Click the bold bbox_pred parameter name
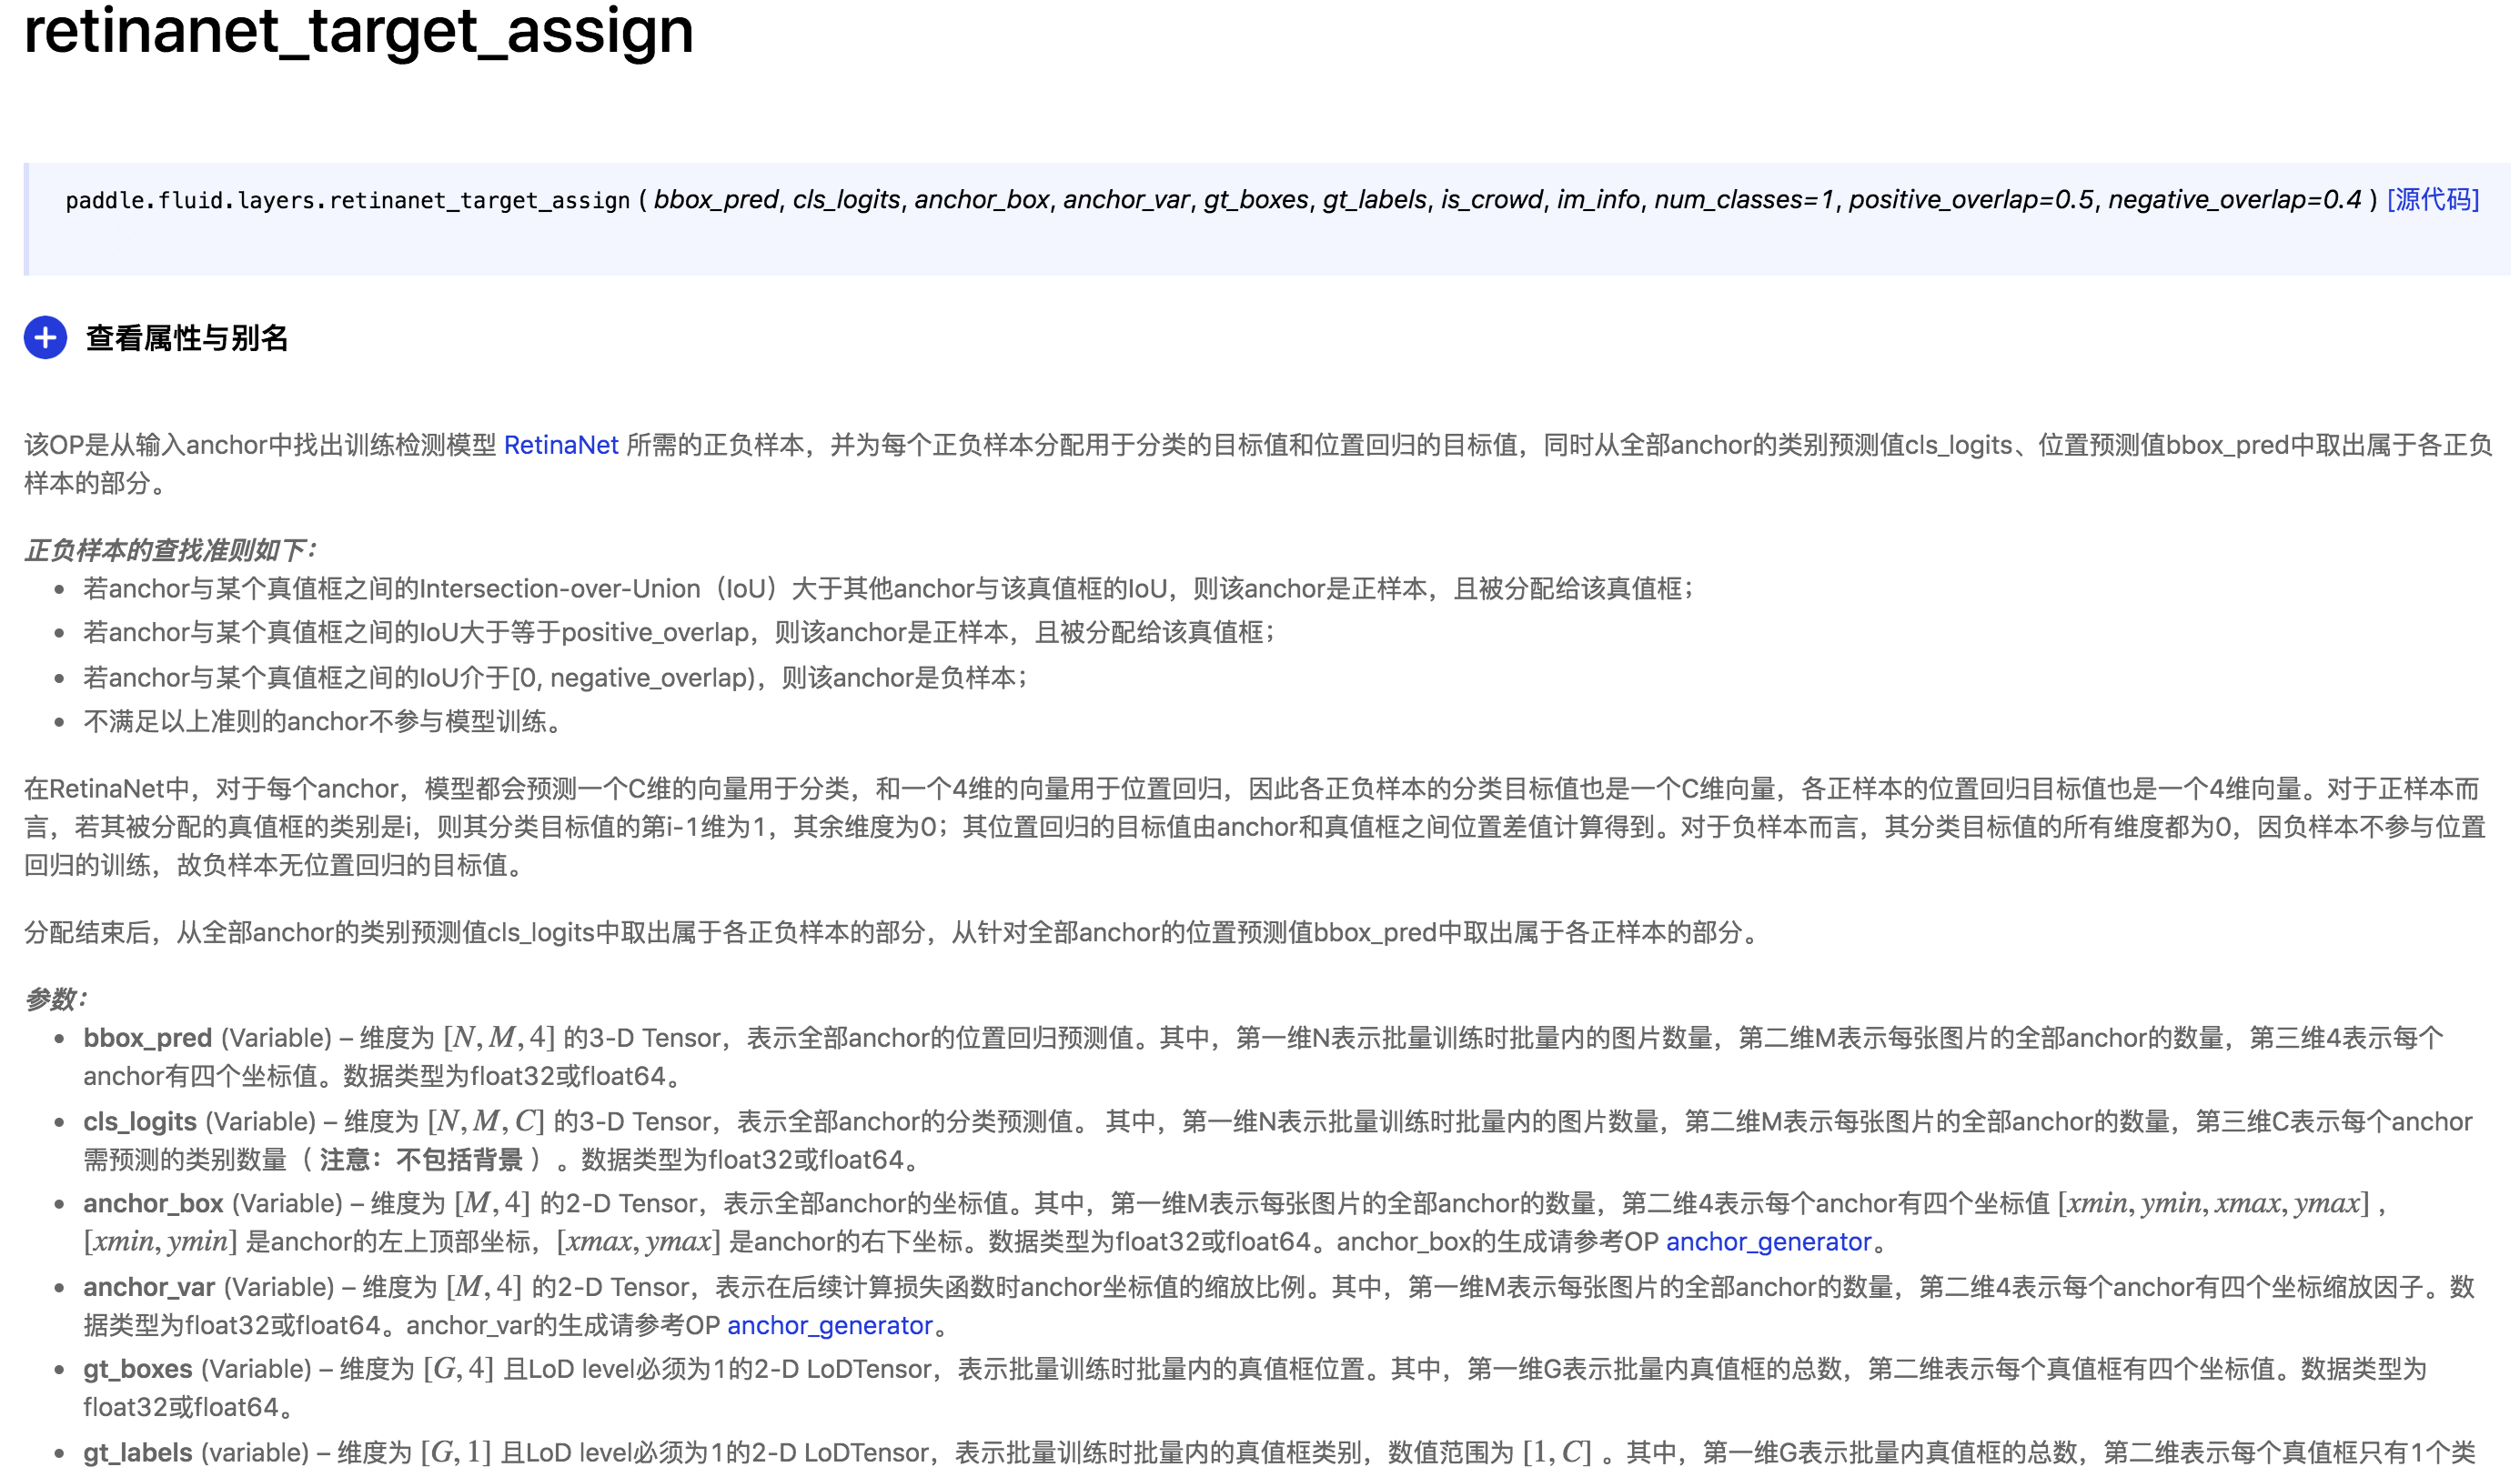Screen dimensions: 2520x1477 tap(147, 1038)
